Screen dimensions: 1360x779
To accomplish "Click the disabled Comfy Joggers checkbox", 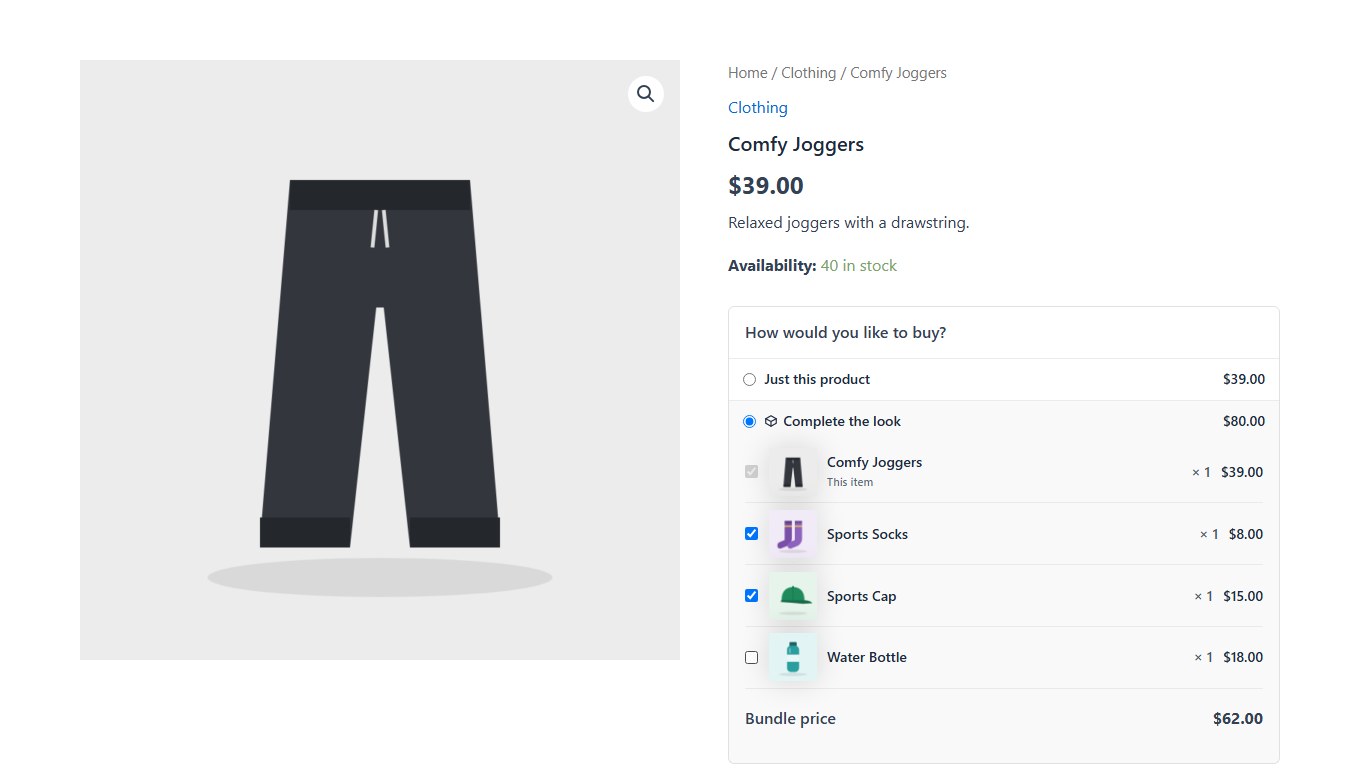I will coord(752,472).
